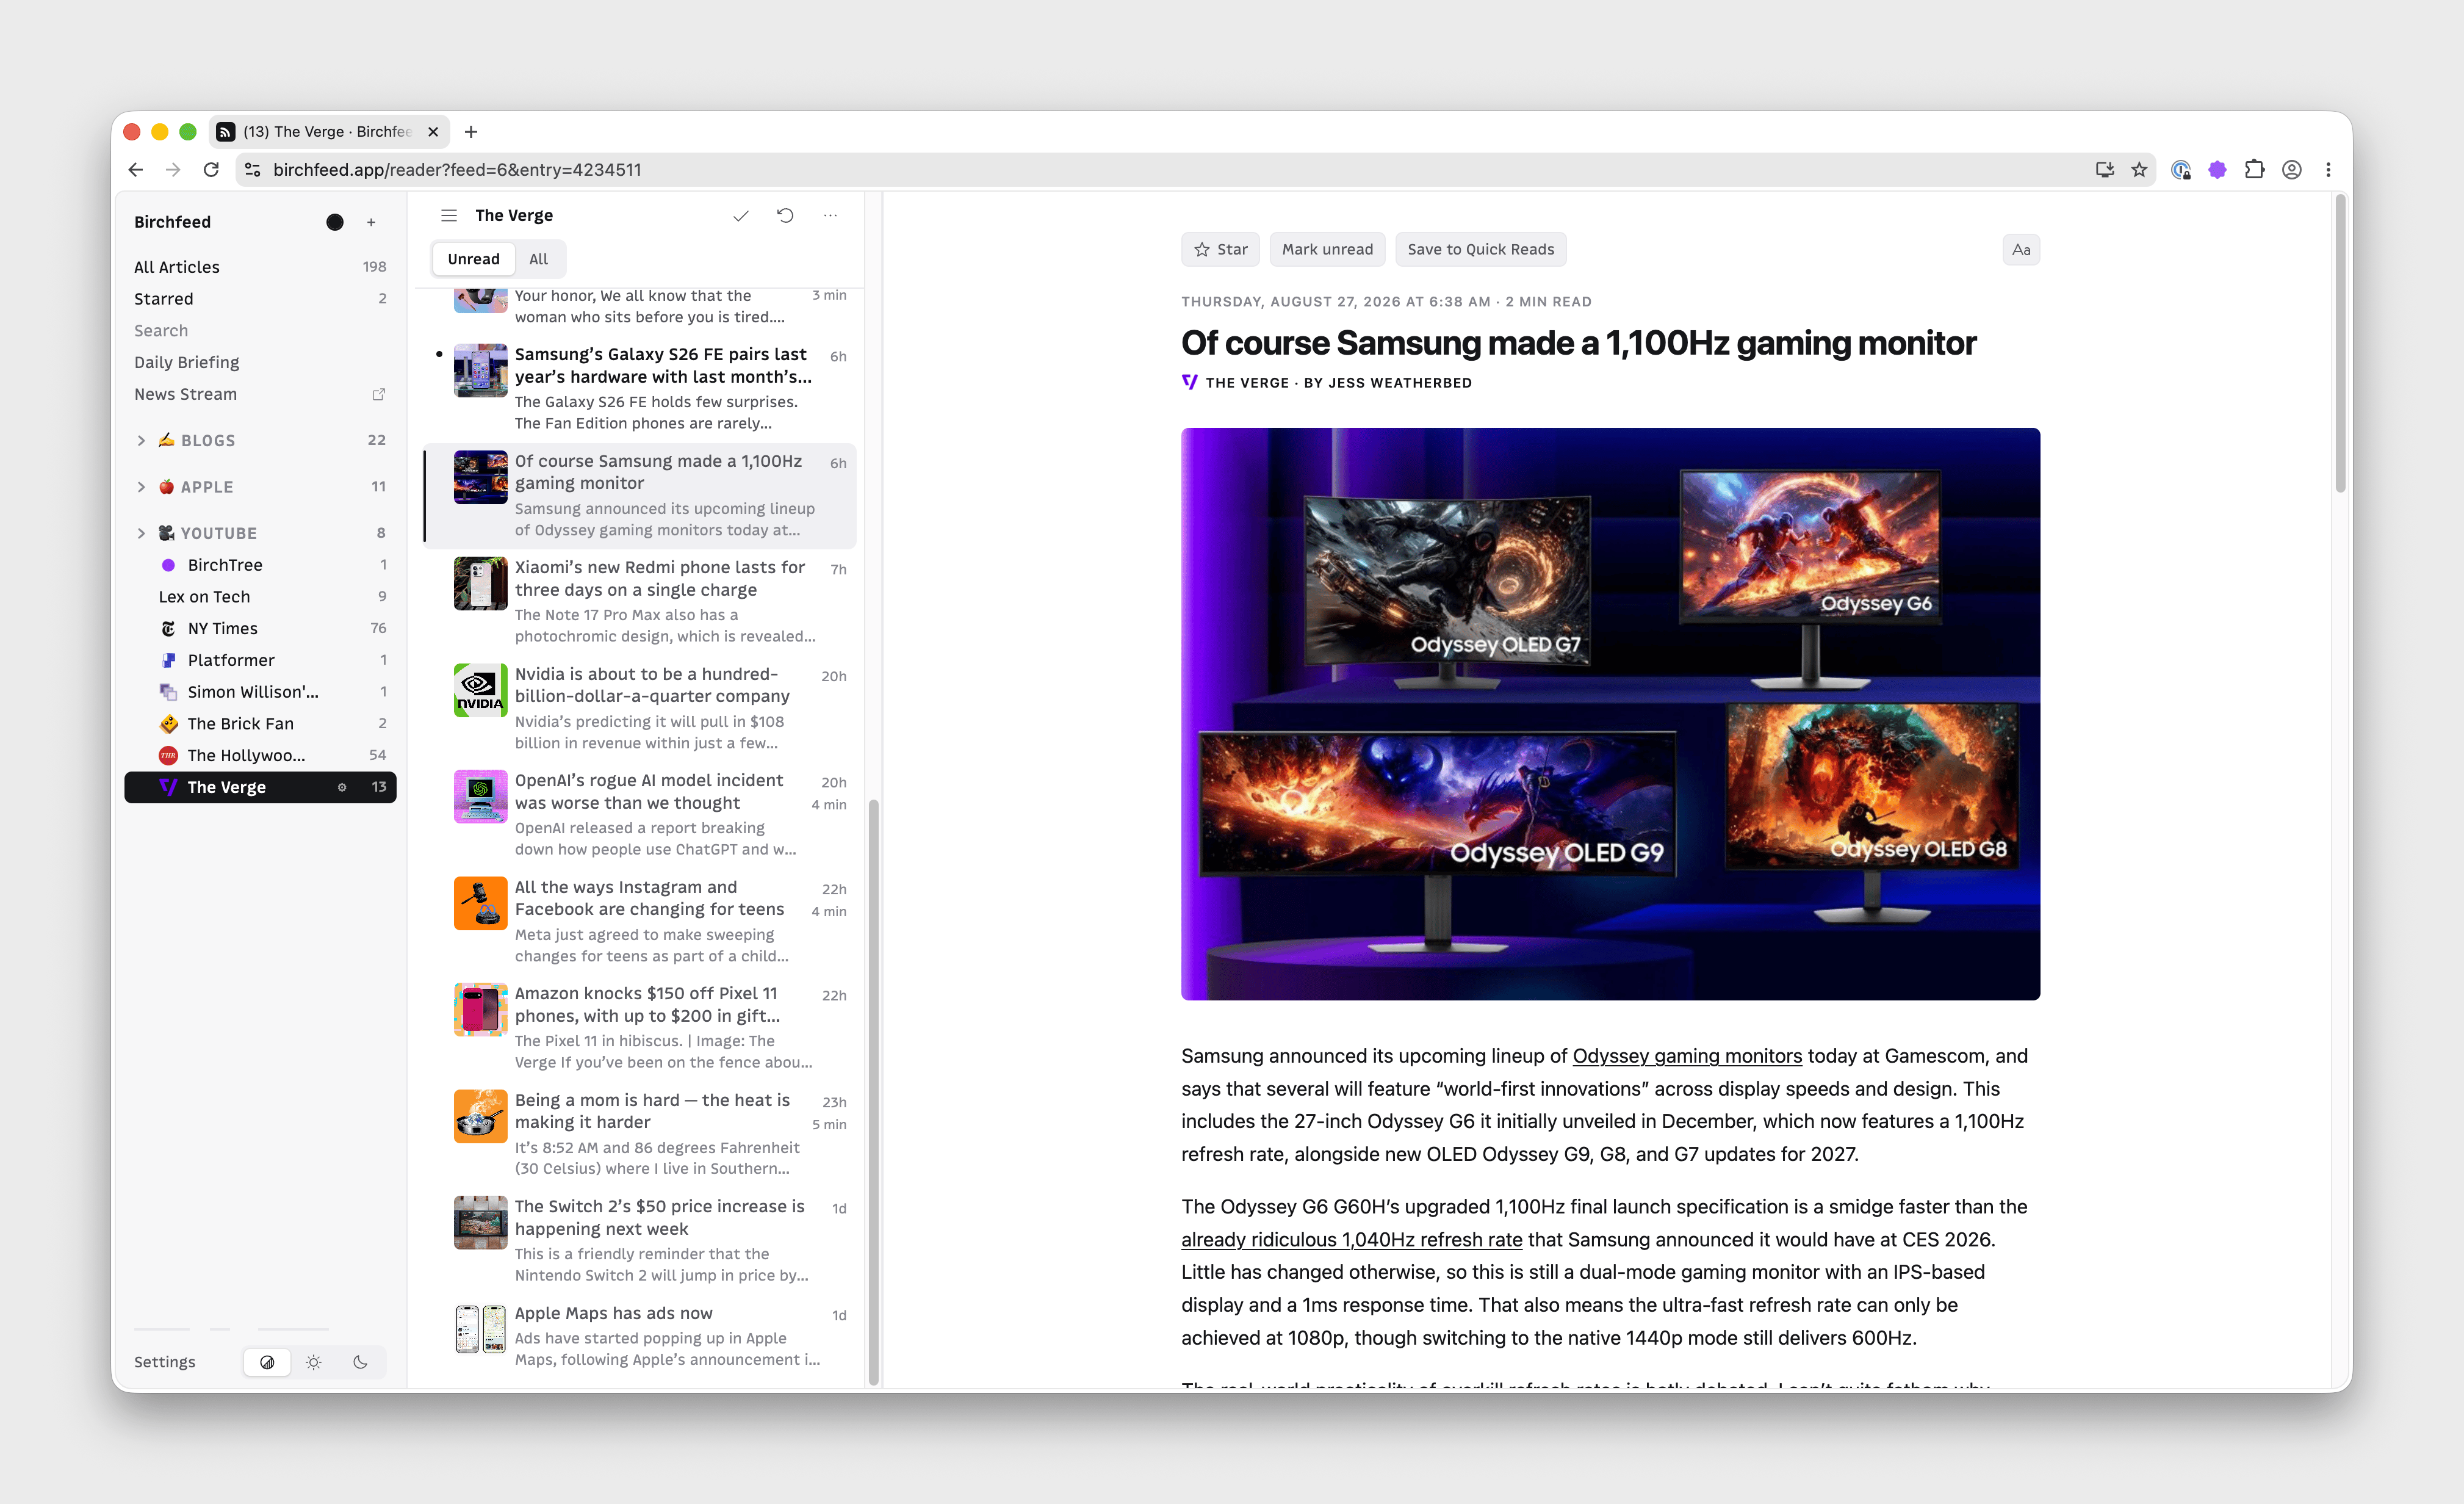Image resolution: width=2464 pixels, height=1504 pixels.
Task: Click the Odyssey monitors hero image
Action: click(1610, 714)
